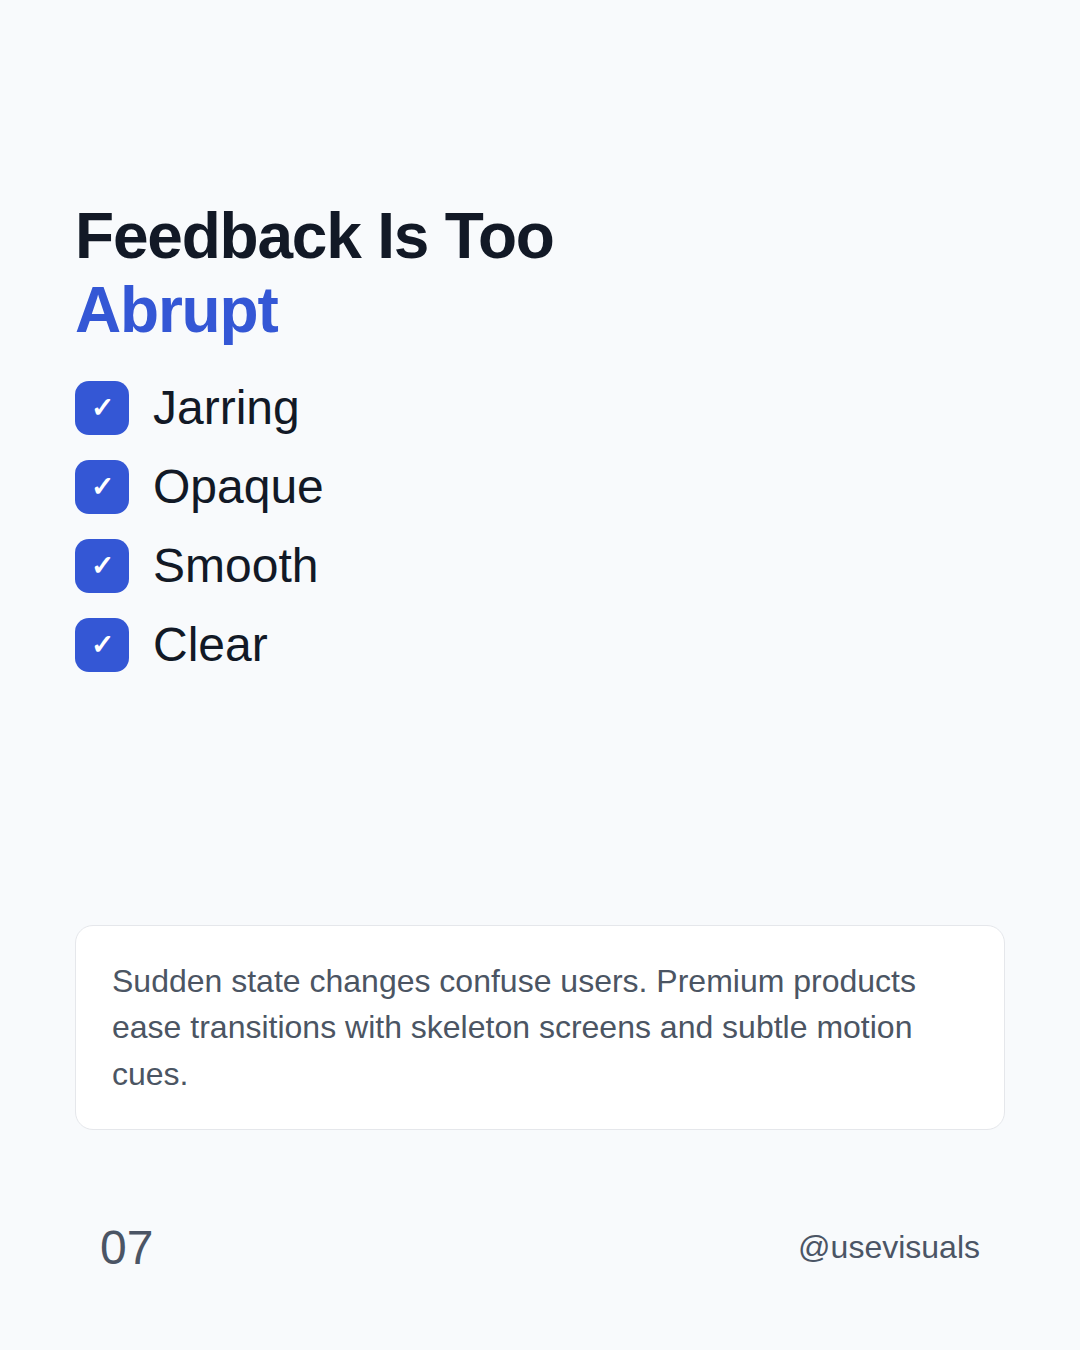
Task: Select the word cues on last line
Action: (146, 1075)
